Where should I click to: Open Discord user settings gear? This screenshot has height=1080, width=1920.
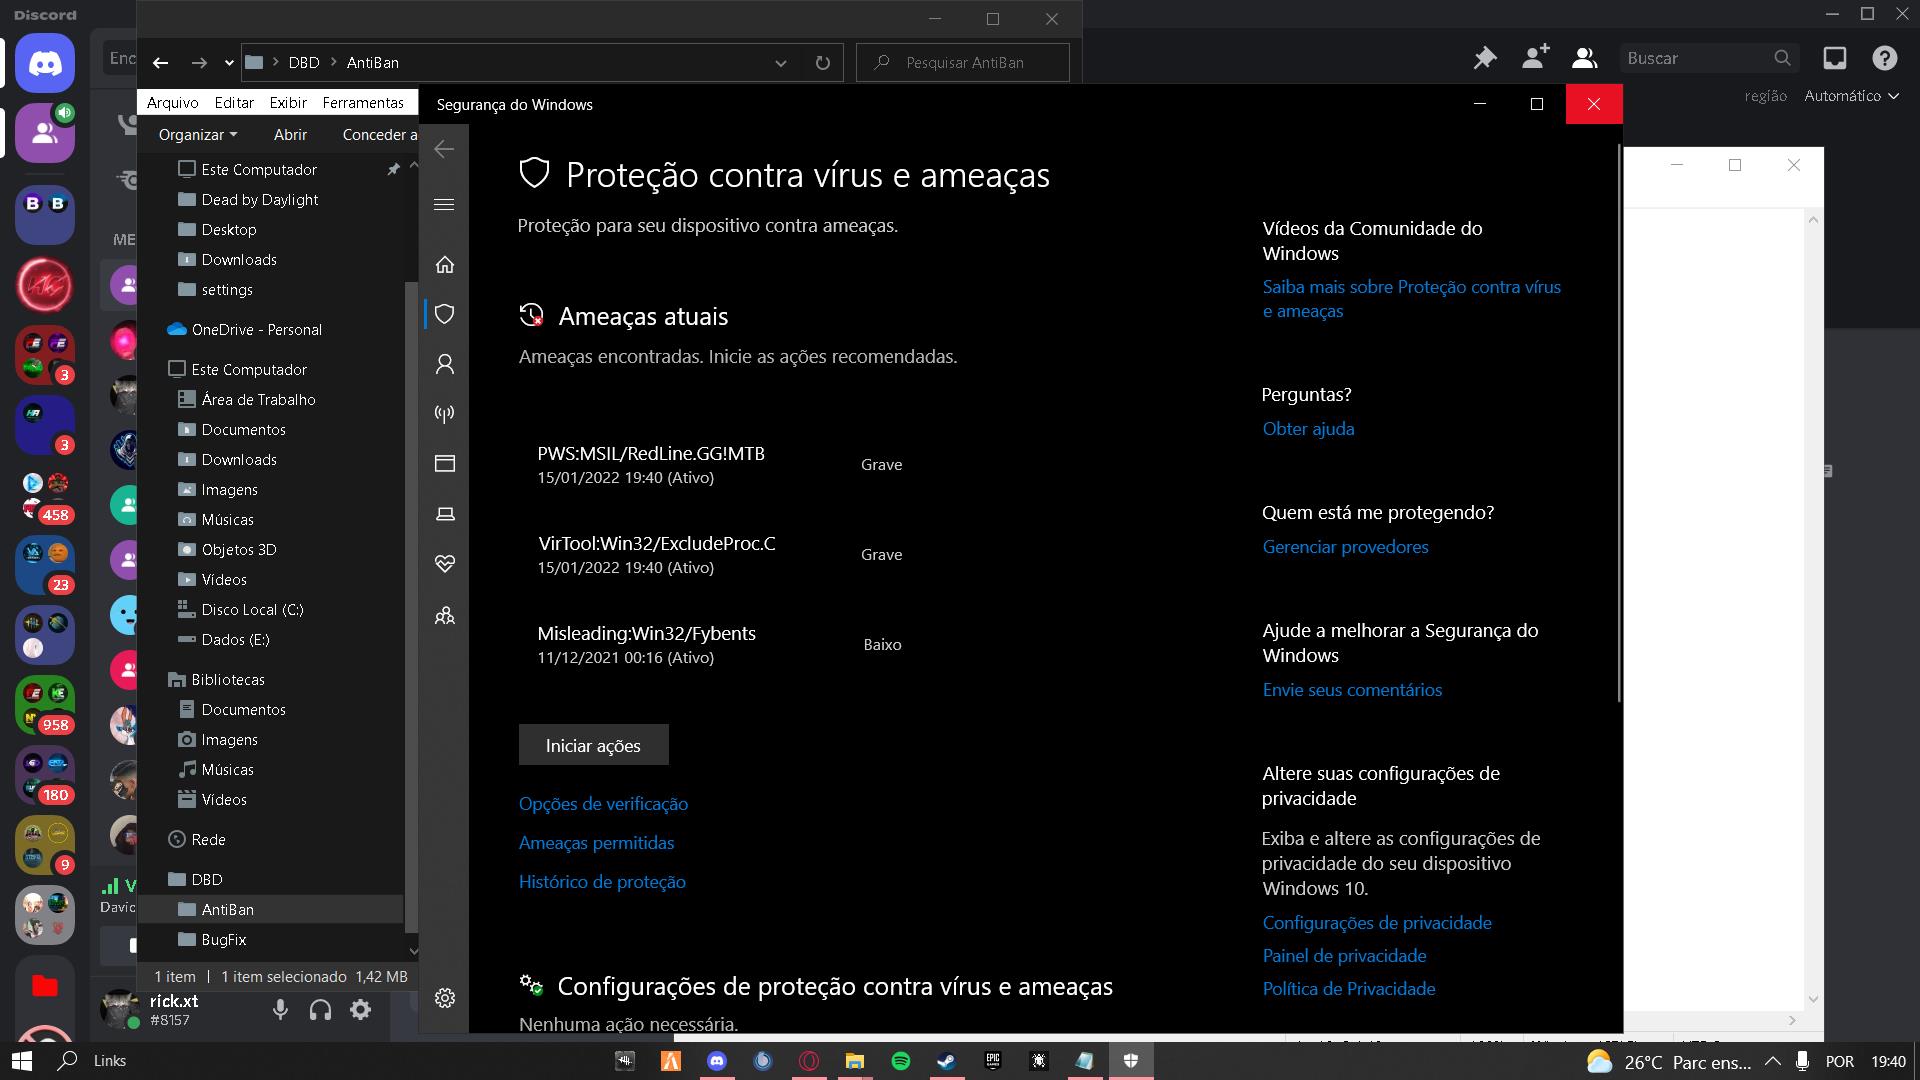click(x=361, y=1010)
